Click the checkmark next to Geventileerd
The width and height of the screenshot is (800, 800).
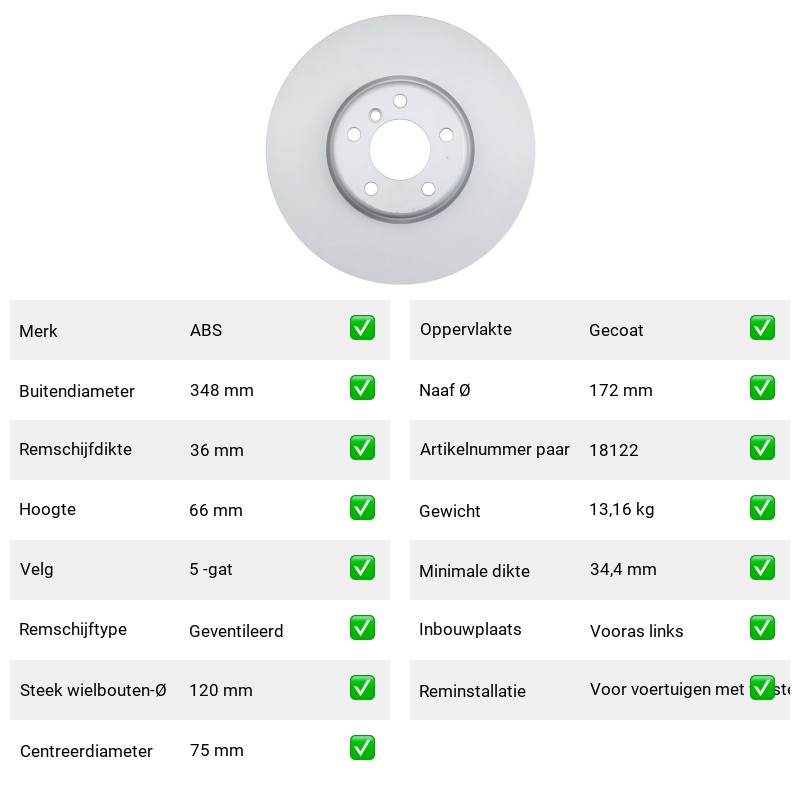(362, 628)
